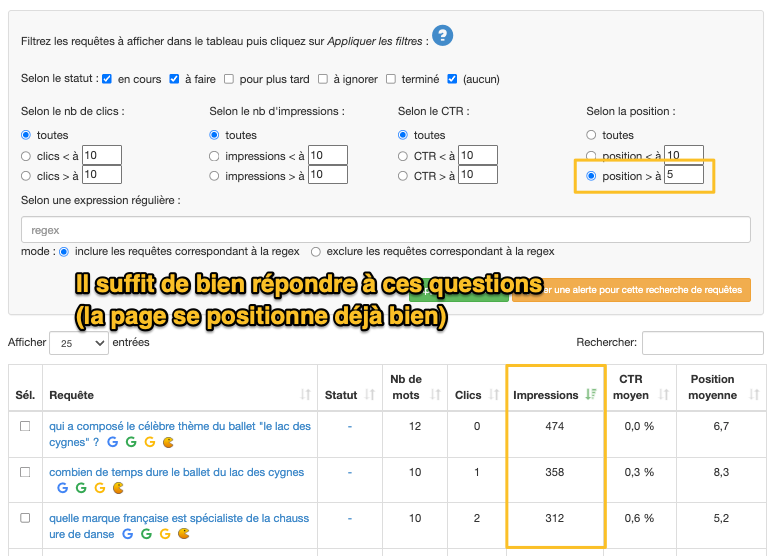Open the Afficher entries dropdown showing 25
Viewport: 775px width, 556px height.
(x=79, y=343)
